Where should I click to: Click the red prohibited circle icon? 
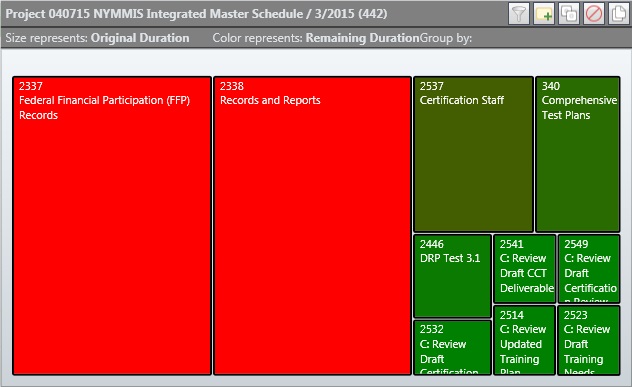594,14
